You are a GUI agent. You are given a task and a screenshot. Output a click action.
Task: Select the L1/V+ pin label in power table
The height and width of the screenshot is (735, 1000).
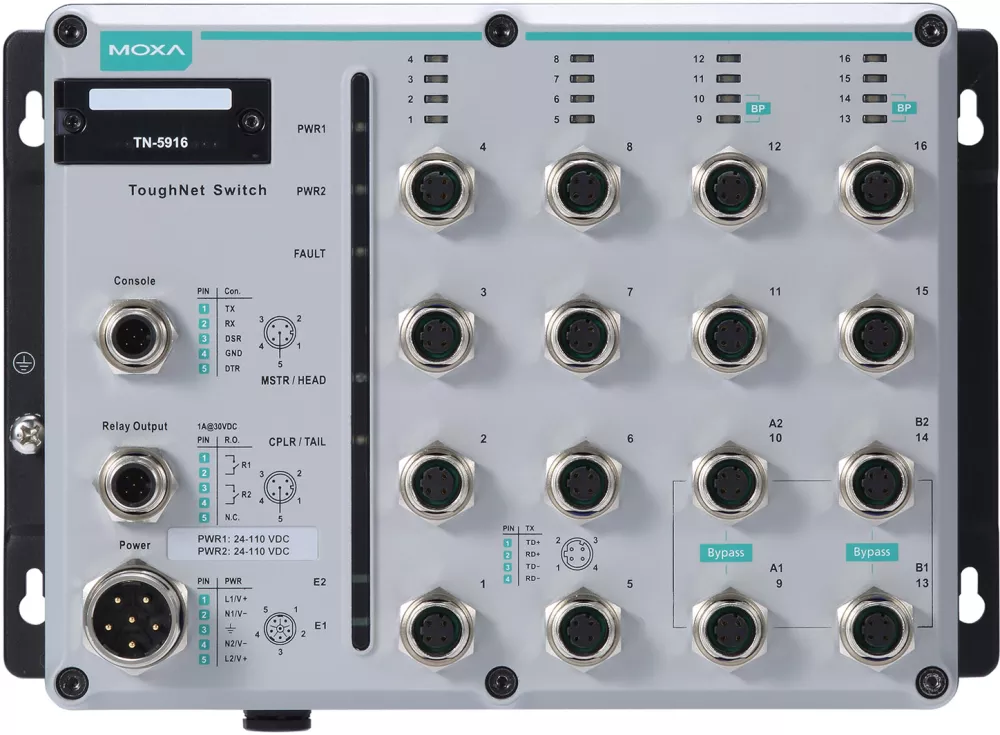coord(236,600)
